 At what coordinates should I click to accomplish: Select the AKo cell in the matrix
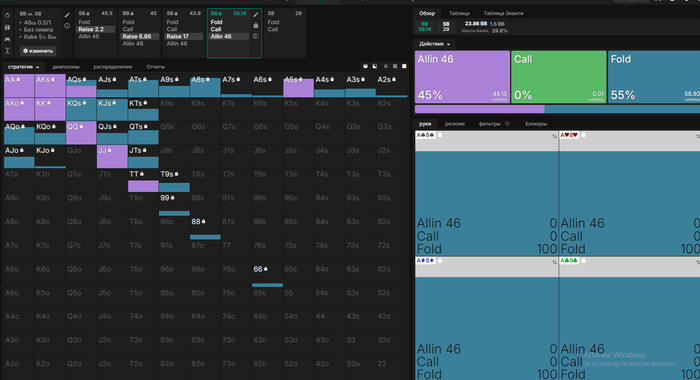(19, 109)
